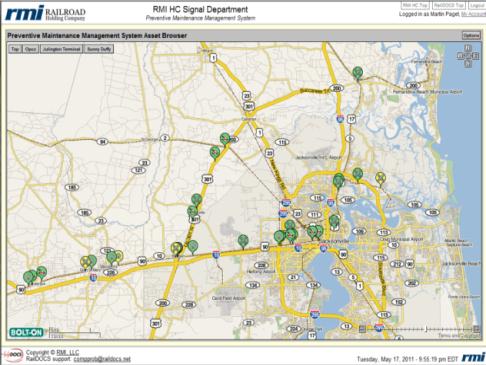Select green marker just east of 301 crossing
486x365 pixels.
193,247
